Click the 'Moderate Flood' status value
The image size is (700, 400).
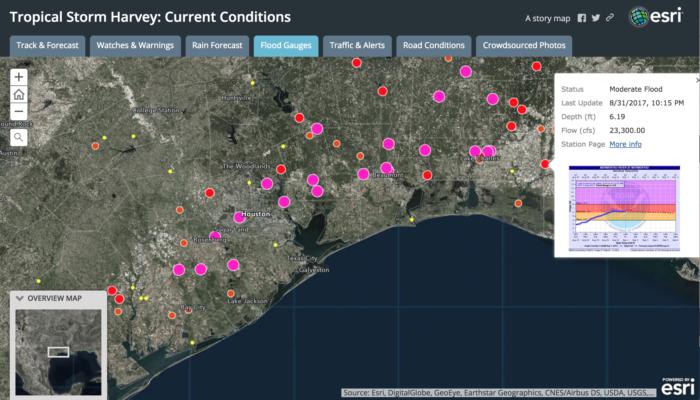tap(636, 89)
